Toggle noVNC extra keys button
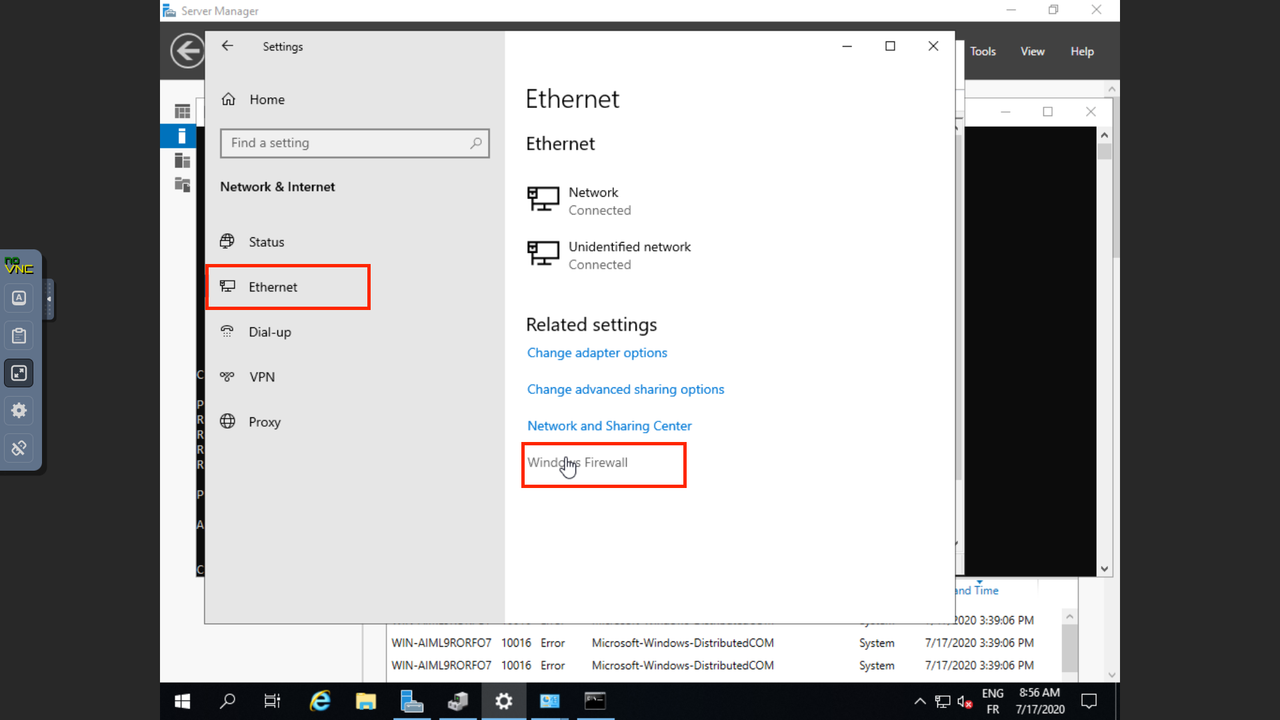The width and height of the screenshot is (1280, 720). coord(19,297)
